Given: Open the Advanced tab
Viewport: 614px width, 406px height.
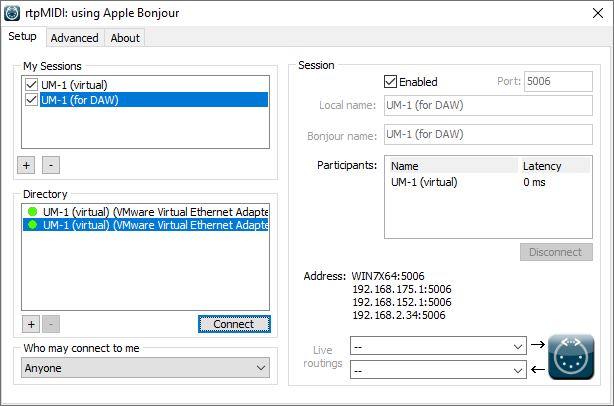Looking at the screenshot, I should 75,38.
